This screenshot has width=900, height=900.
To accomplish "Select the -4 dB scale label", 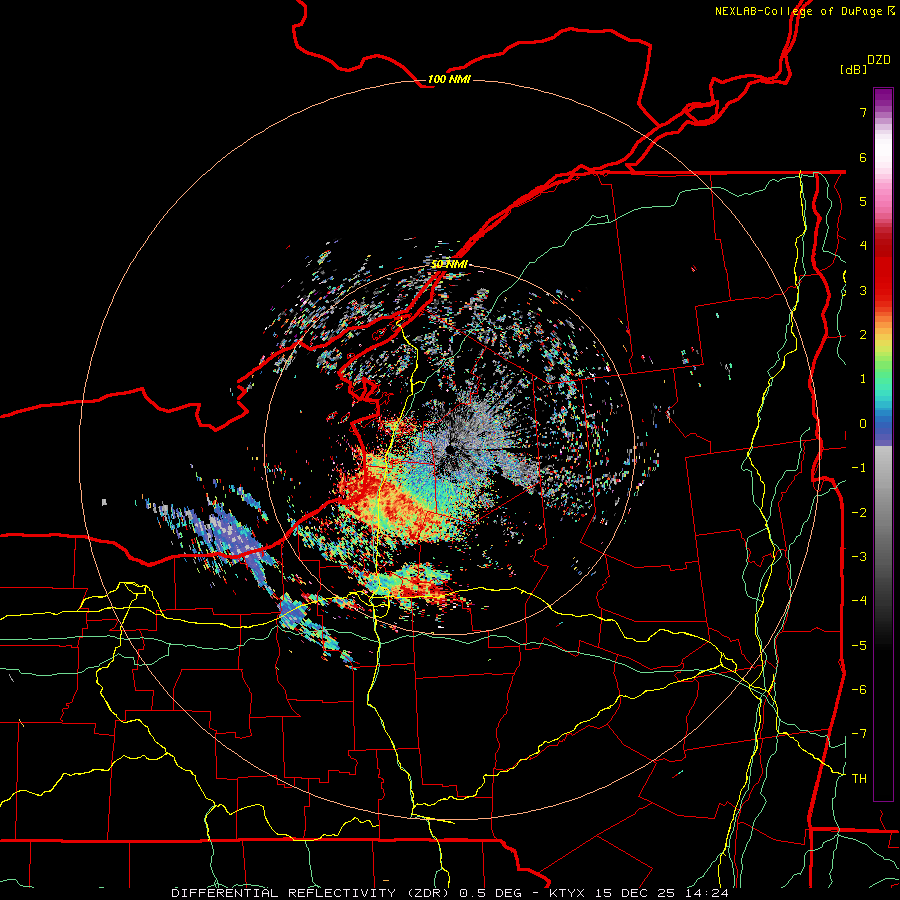I will [x=859, y=600].
